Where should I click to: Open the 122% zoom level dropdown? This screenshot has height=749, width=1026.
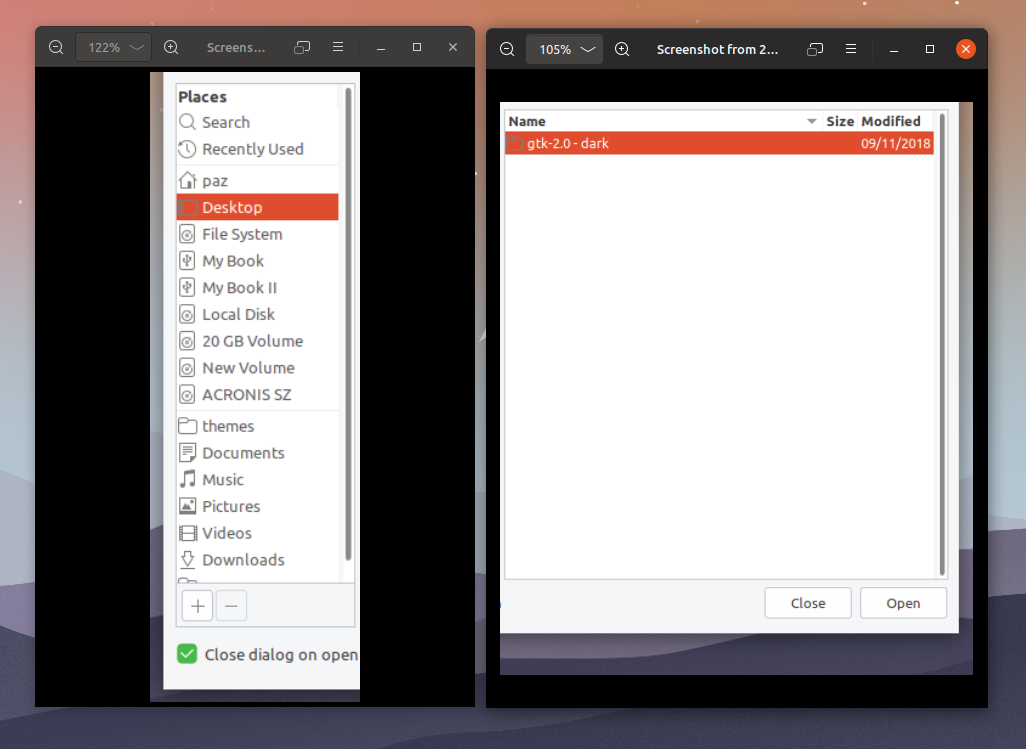(113, 46)
